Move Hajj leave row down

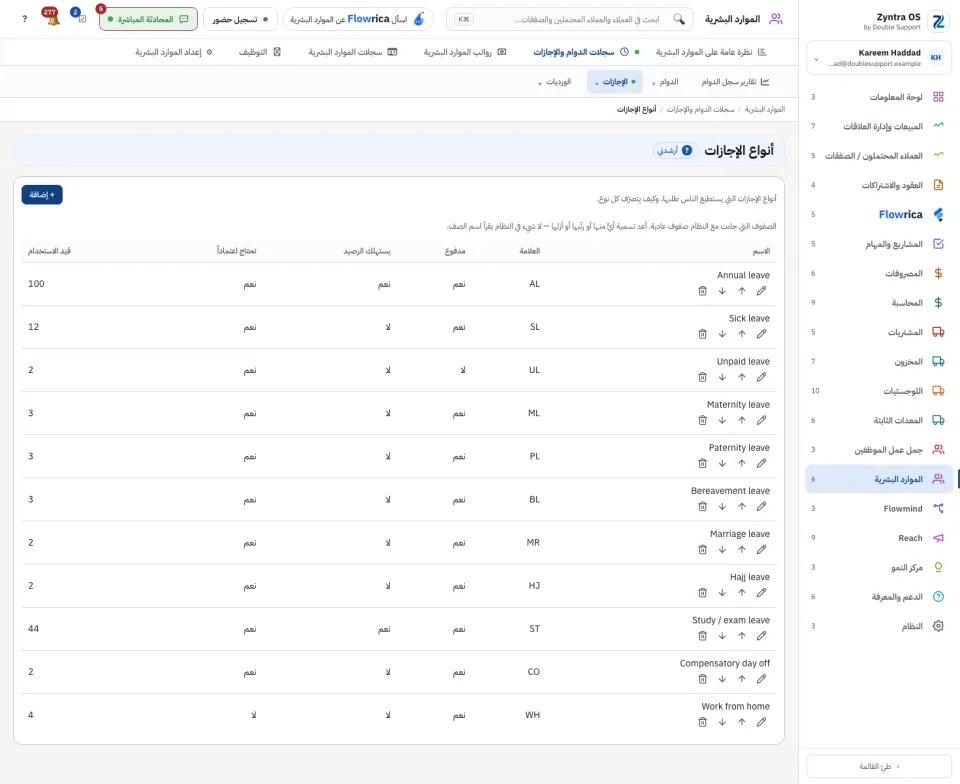(x=722, y=592)
